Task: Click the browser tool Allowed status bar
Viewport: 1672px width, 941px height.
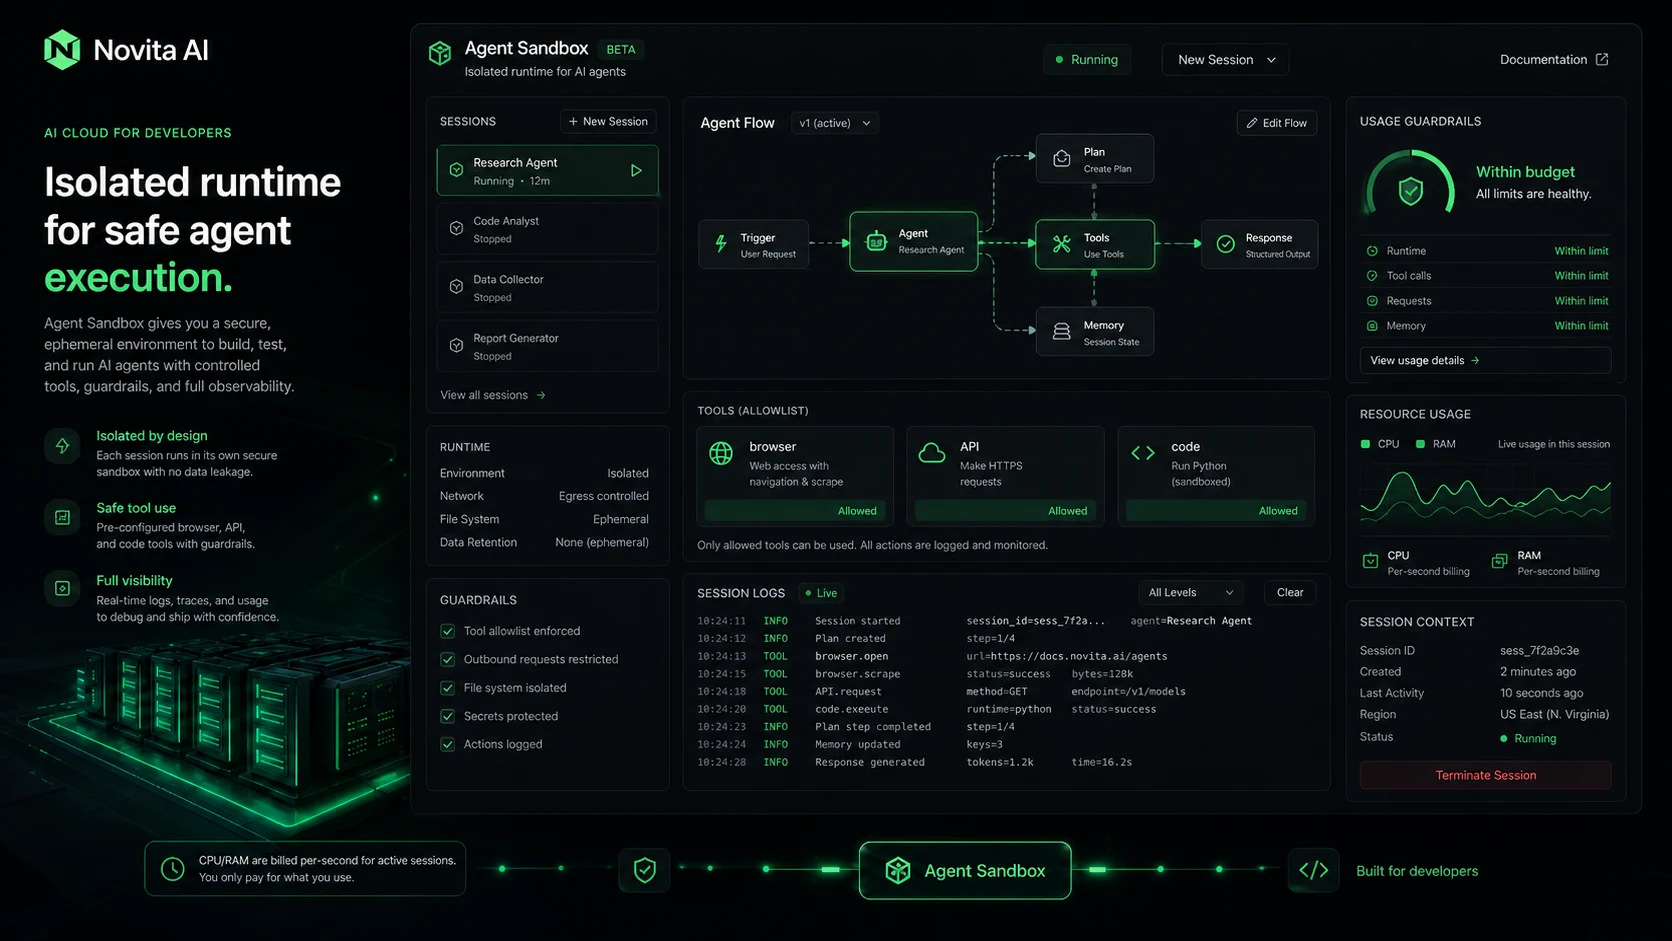Action: [795, 511]
